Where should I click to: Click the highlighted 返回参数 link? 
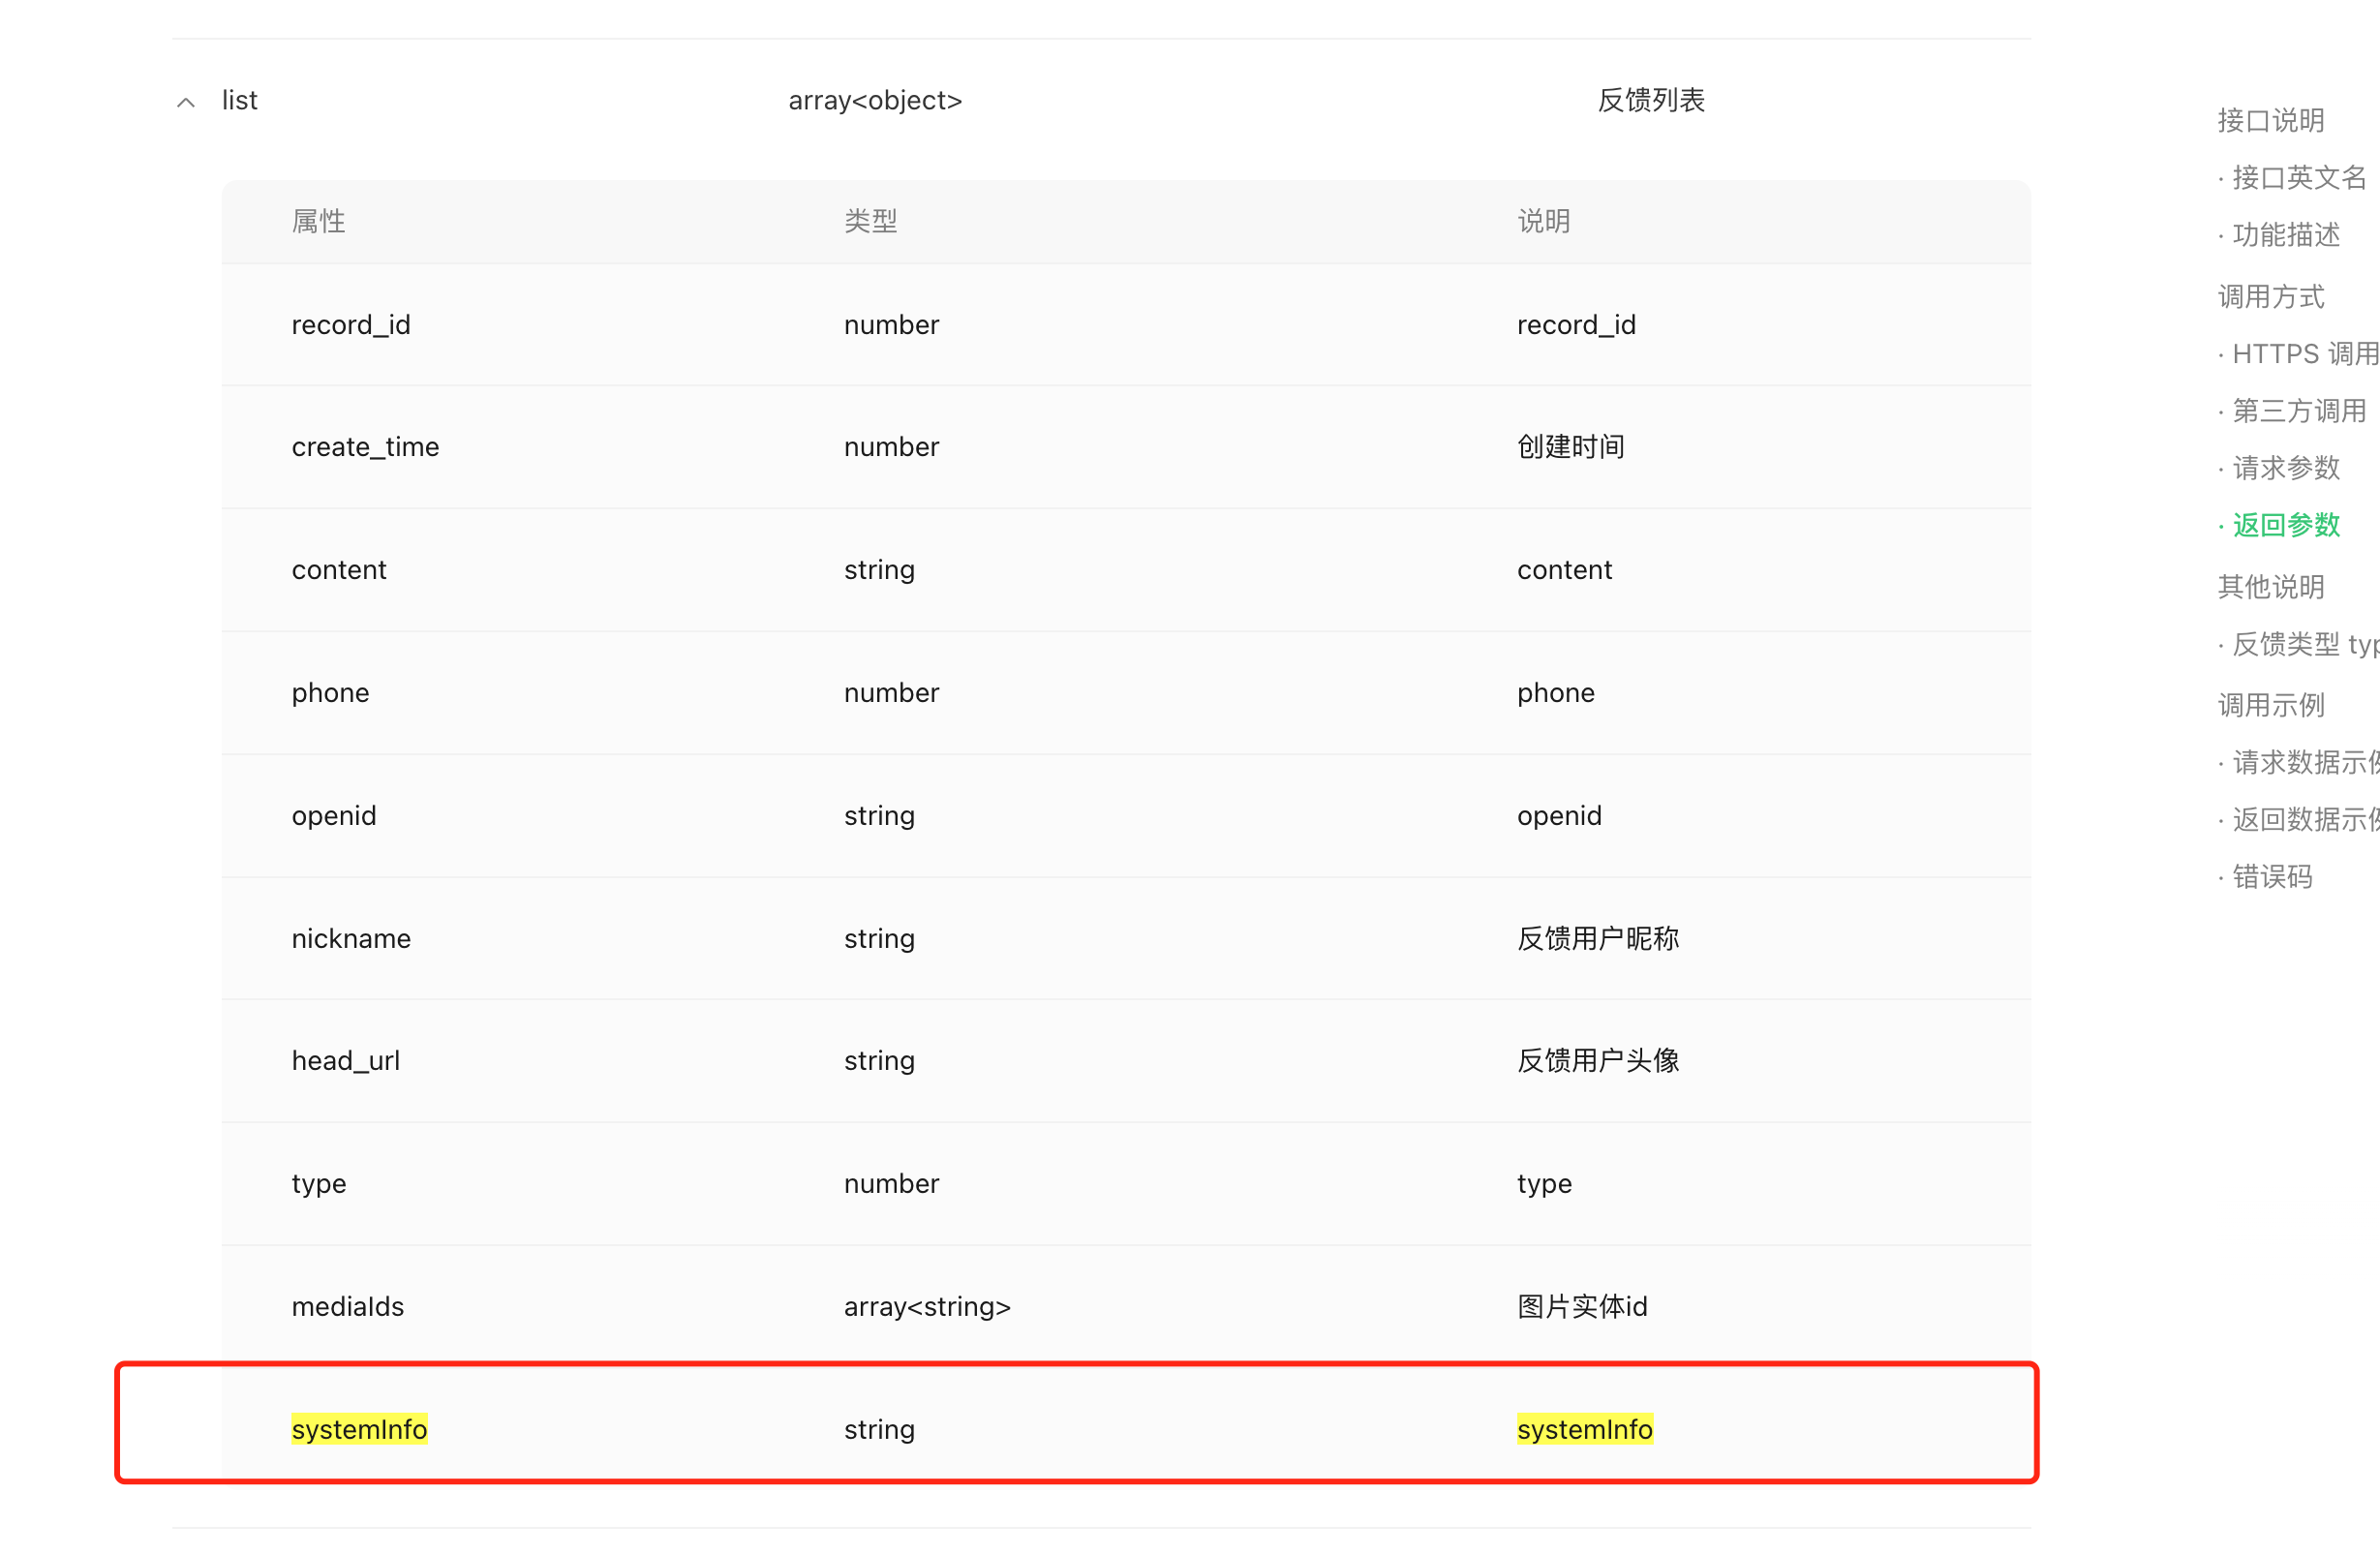[2285, 525]
